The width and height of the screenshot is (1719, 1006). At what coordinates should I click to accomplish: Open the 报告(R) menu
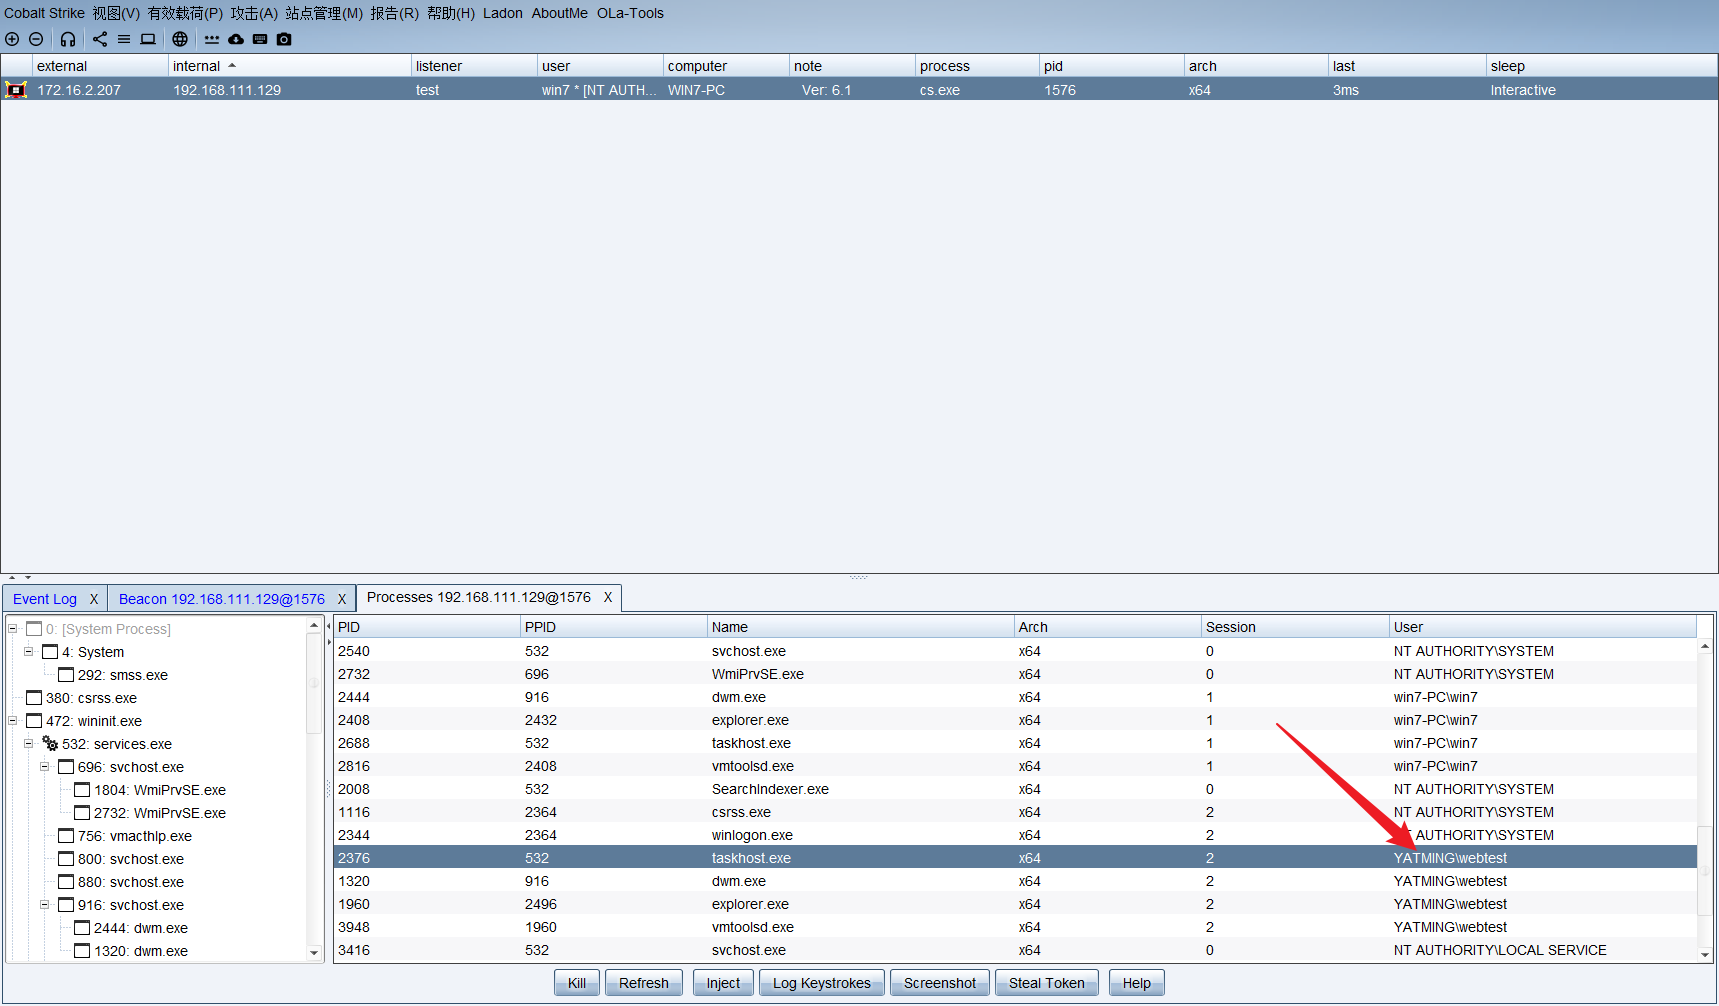coord(394,13)
